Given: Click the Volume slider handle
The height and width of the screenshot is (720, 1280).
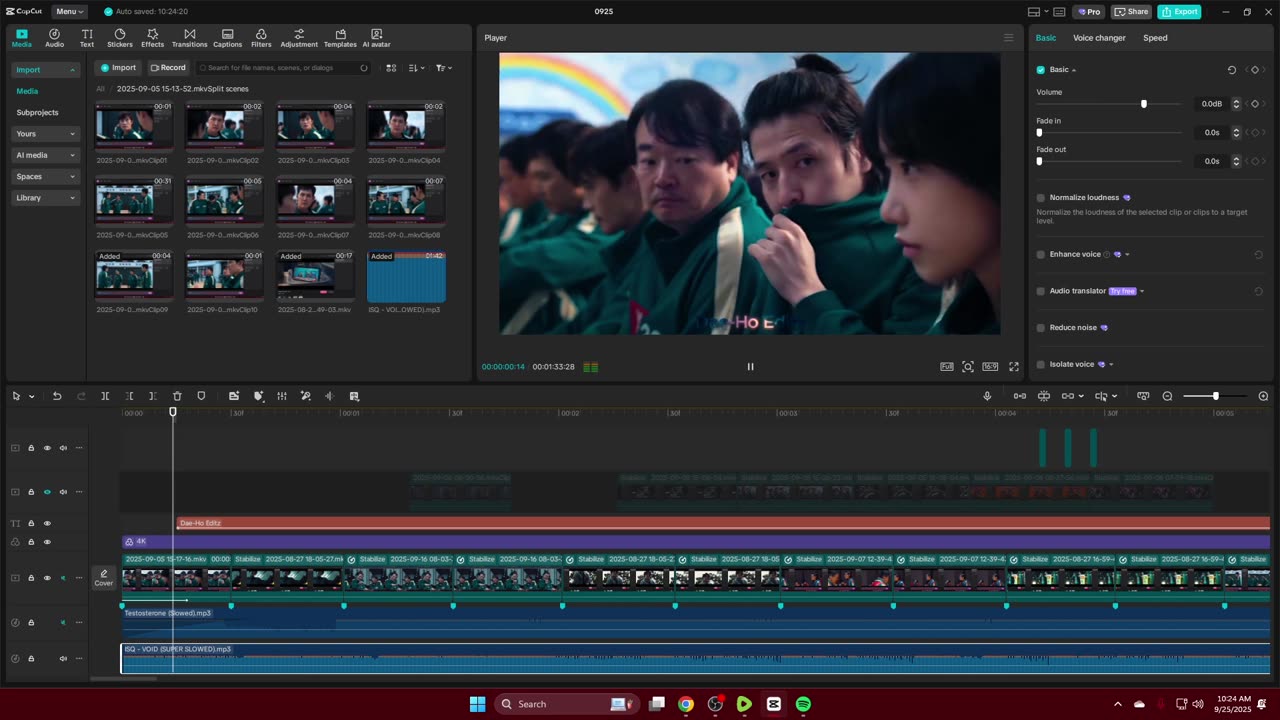Looking at the screenshot, I should (x=1144, y=104).
